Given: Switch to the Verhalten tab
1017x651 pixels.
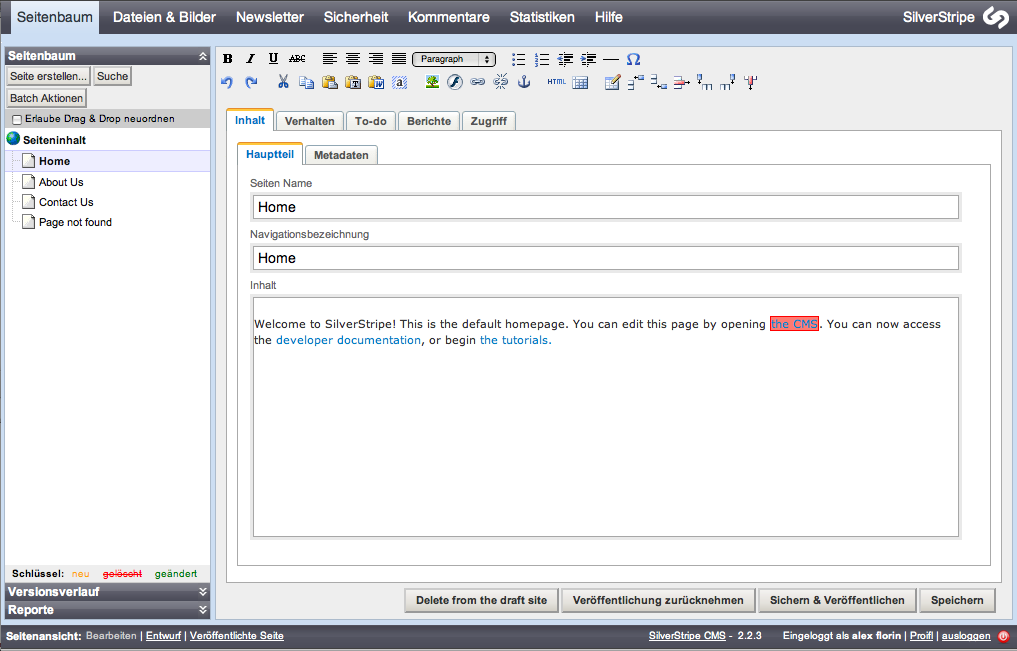Looking at the screenshot, I should click(x=309, y=121).
